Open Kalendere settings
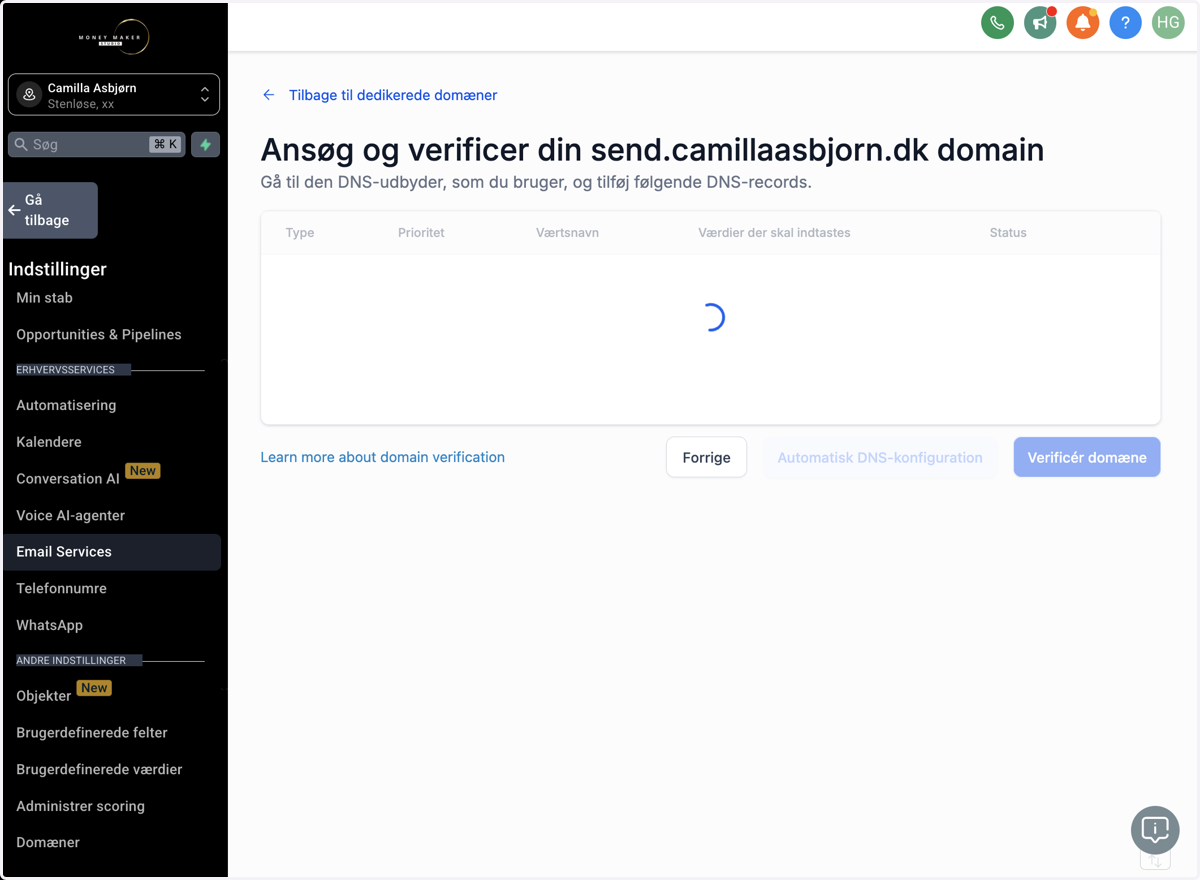Screen dimensions: 1200x880 49,442
